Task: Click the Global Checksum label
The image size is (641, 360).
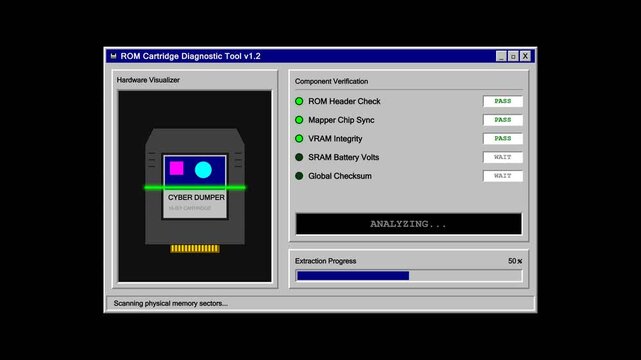Action: tap(340, 176)
